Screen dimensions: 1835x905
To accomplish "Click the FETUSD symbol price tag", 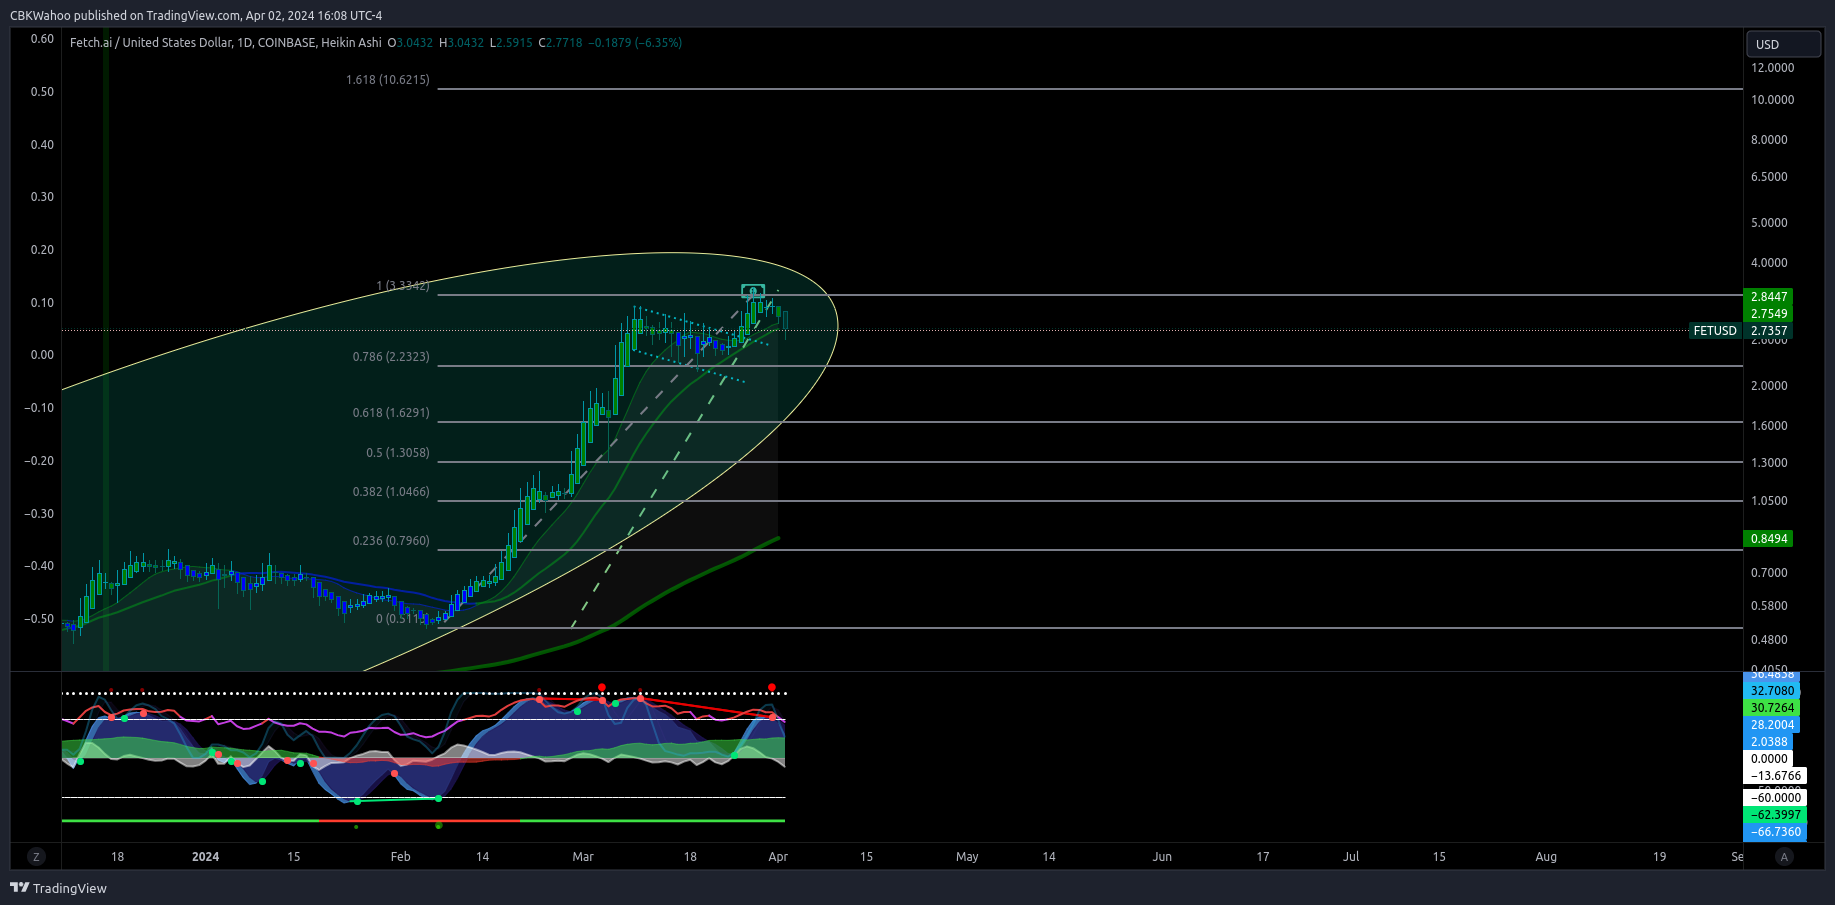I will tap(1715, 331).
